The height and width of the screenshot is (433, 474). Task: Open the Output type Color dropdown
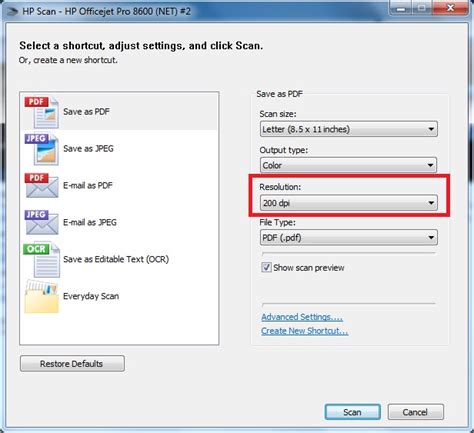pyautogui.click(x=349, y=165)
